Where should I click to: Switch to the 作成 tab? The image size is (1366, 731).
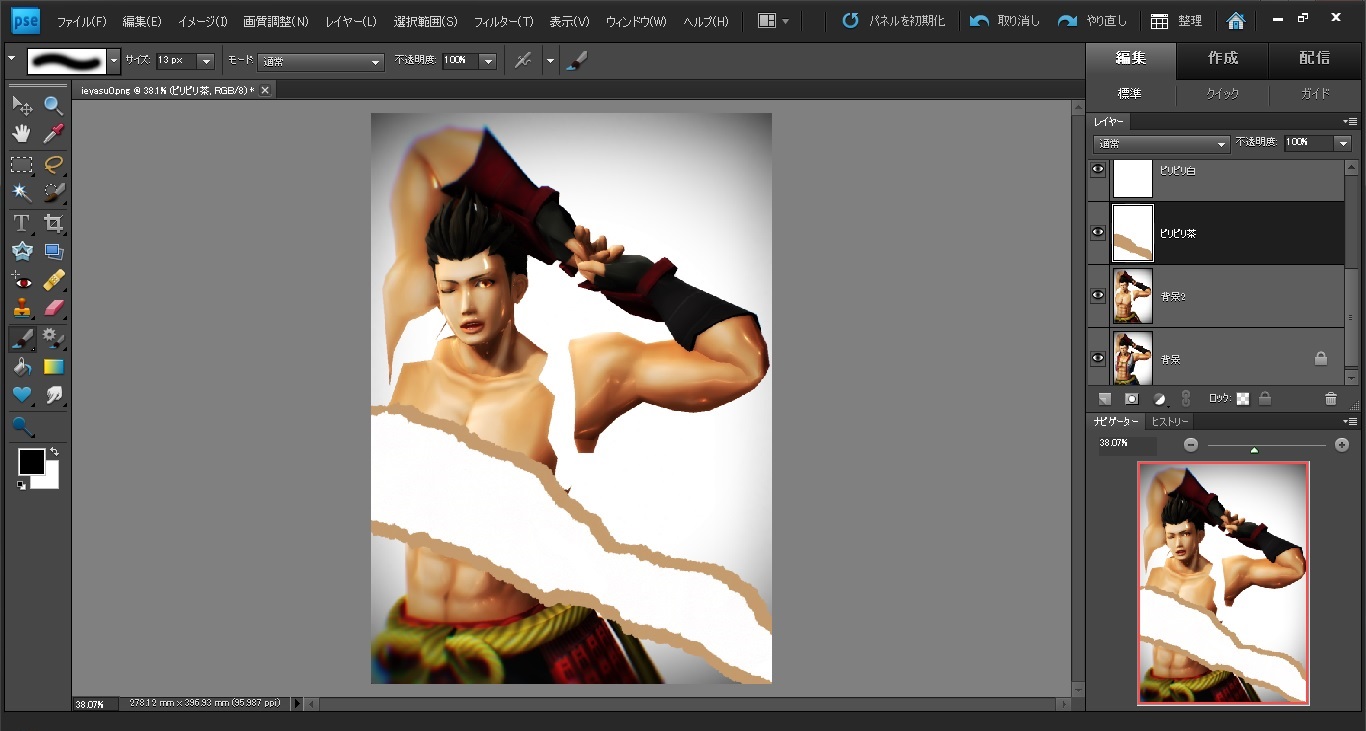[1222, 58]
